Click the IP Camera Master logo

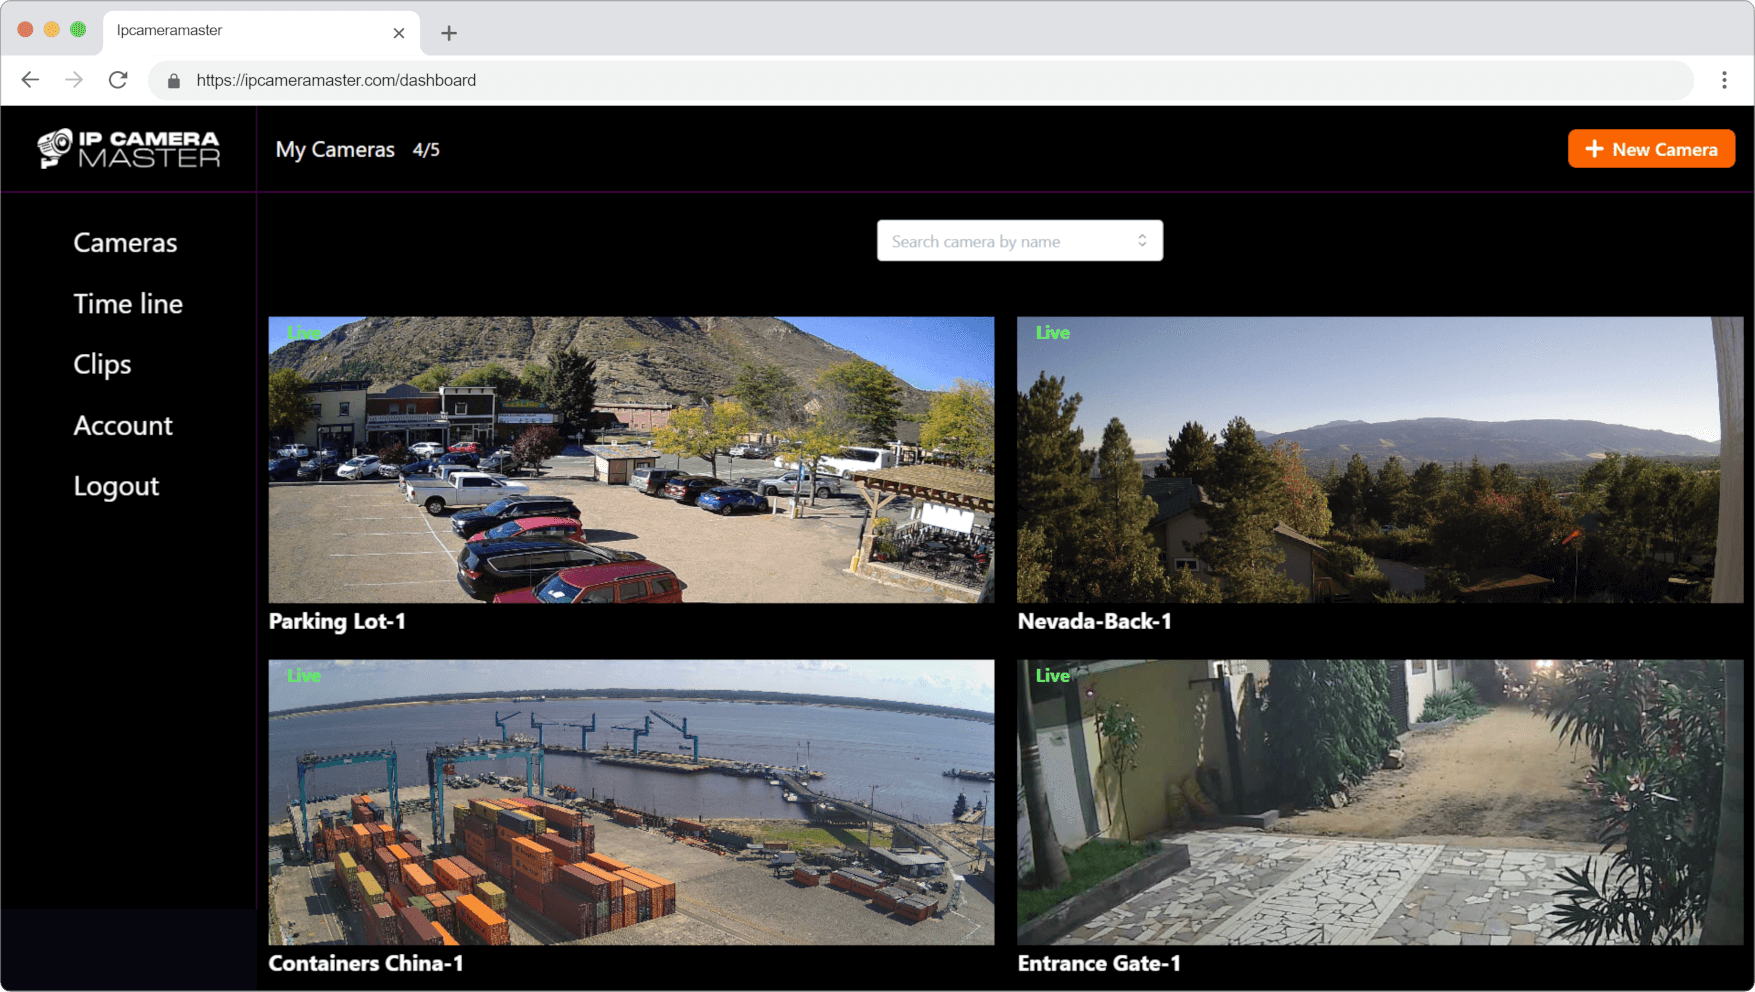pyautogui.click(x=129, y=149)
